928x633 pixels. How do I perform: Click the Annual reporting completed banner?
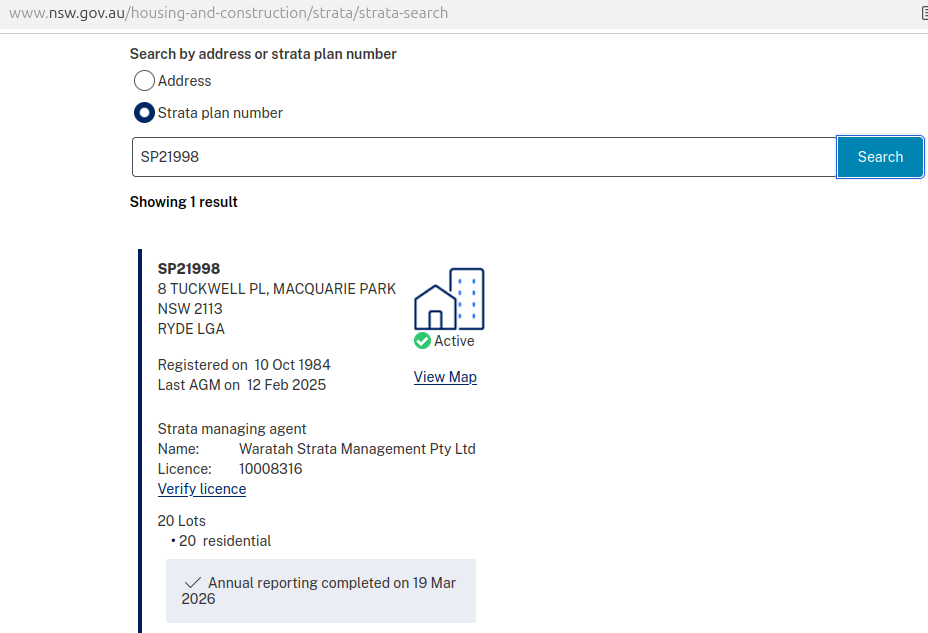[x=321, y=591]
